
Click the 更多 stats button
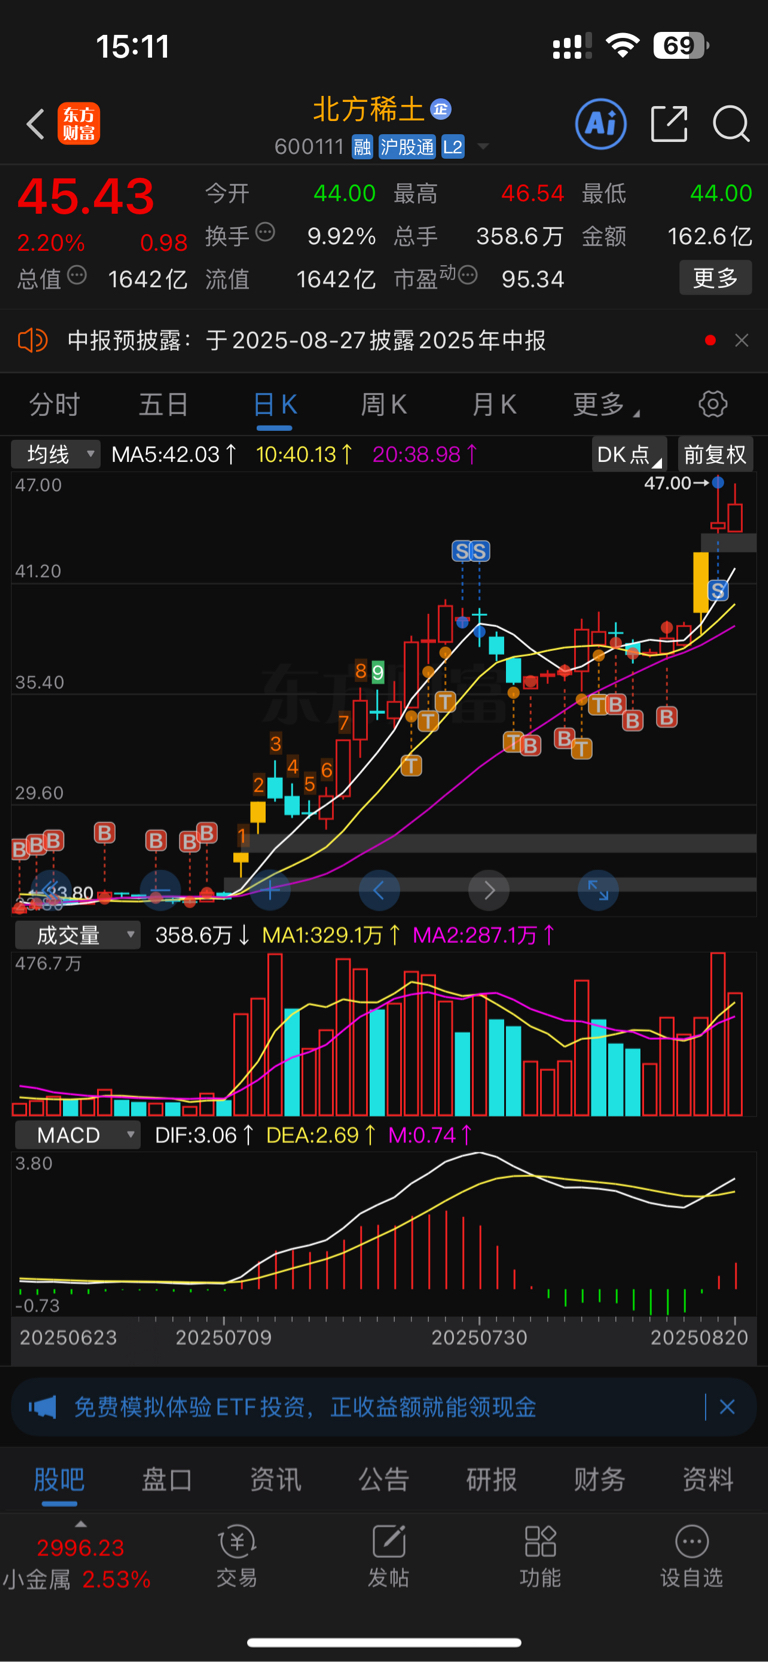coord(715,278)
